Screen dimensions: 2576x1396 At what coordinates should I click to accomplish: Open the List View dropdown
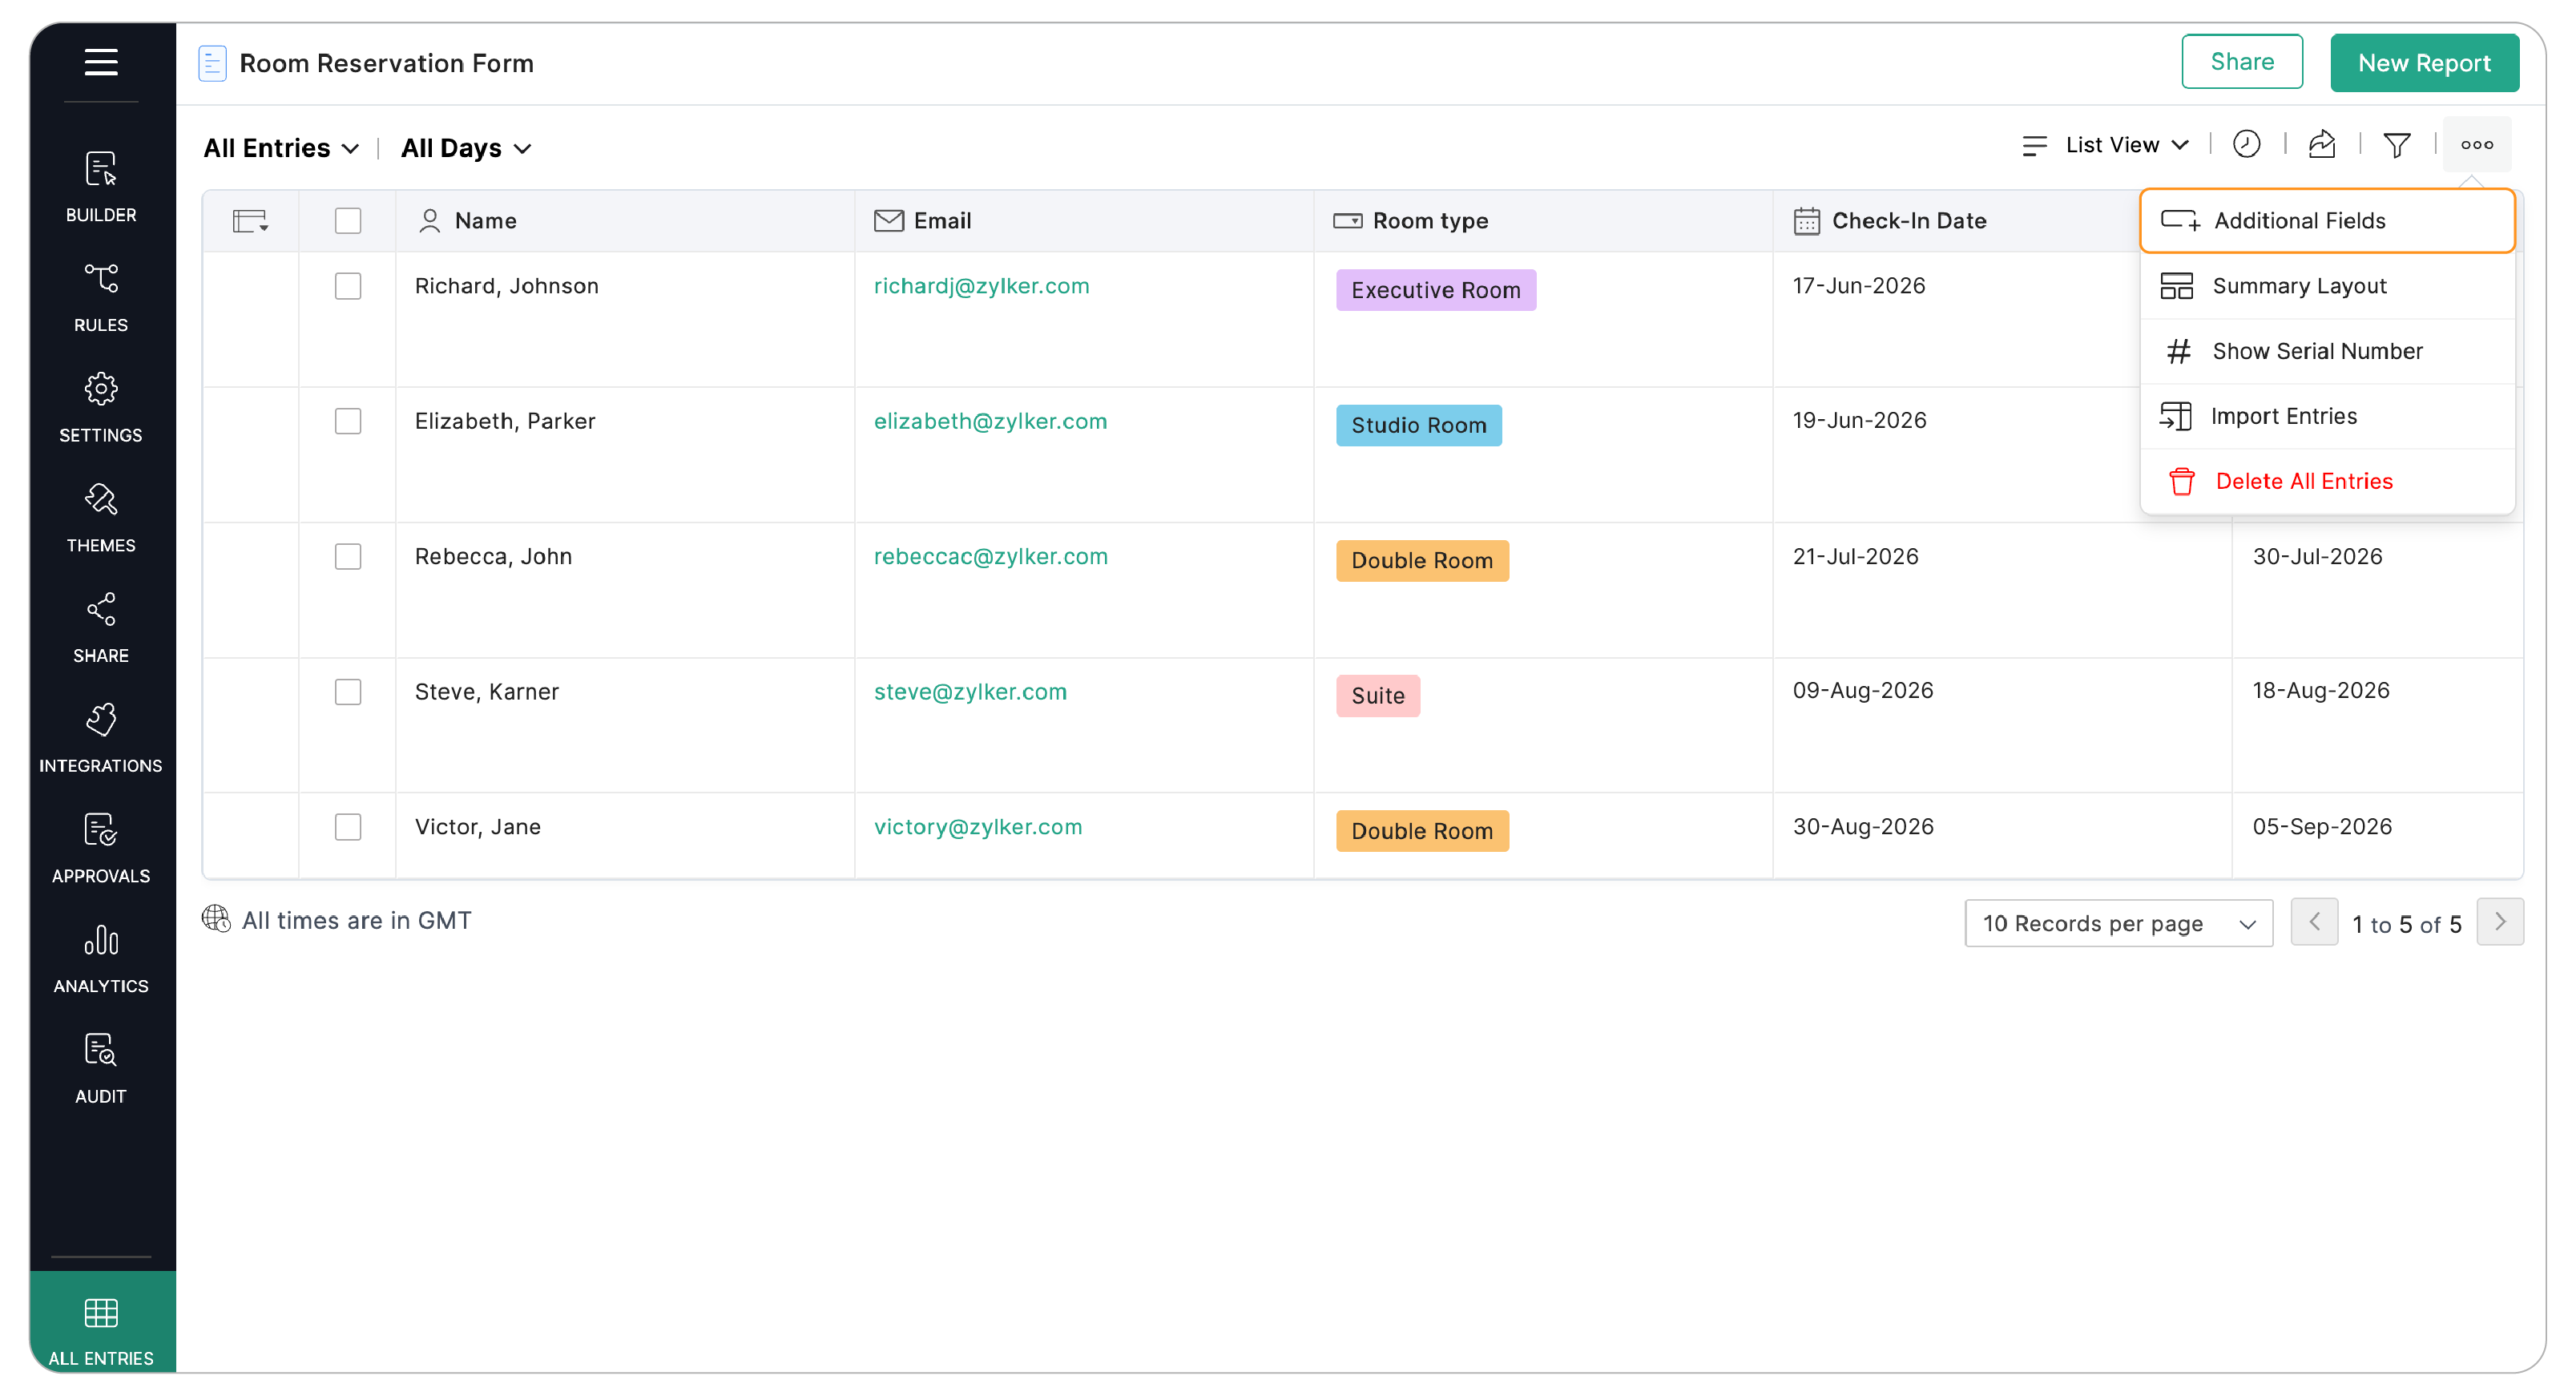pos(2104,145)
